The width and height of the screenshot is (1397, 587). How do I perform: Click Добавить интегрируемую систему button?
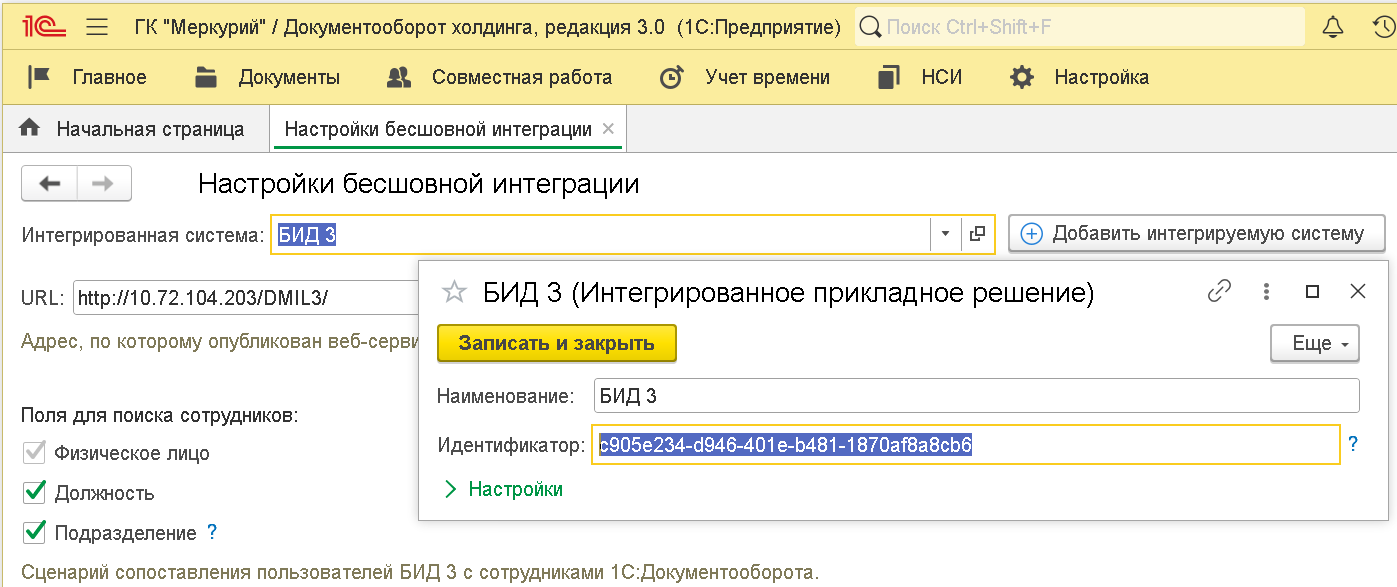(1196, 234)
